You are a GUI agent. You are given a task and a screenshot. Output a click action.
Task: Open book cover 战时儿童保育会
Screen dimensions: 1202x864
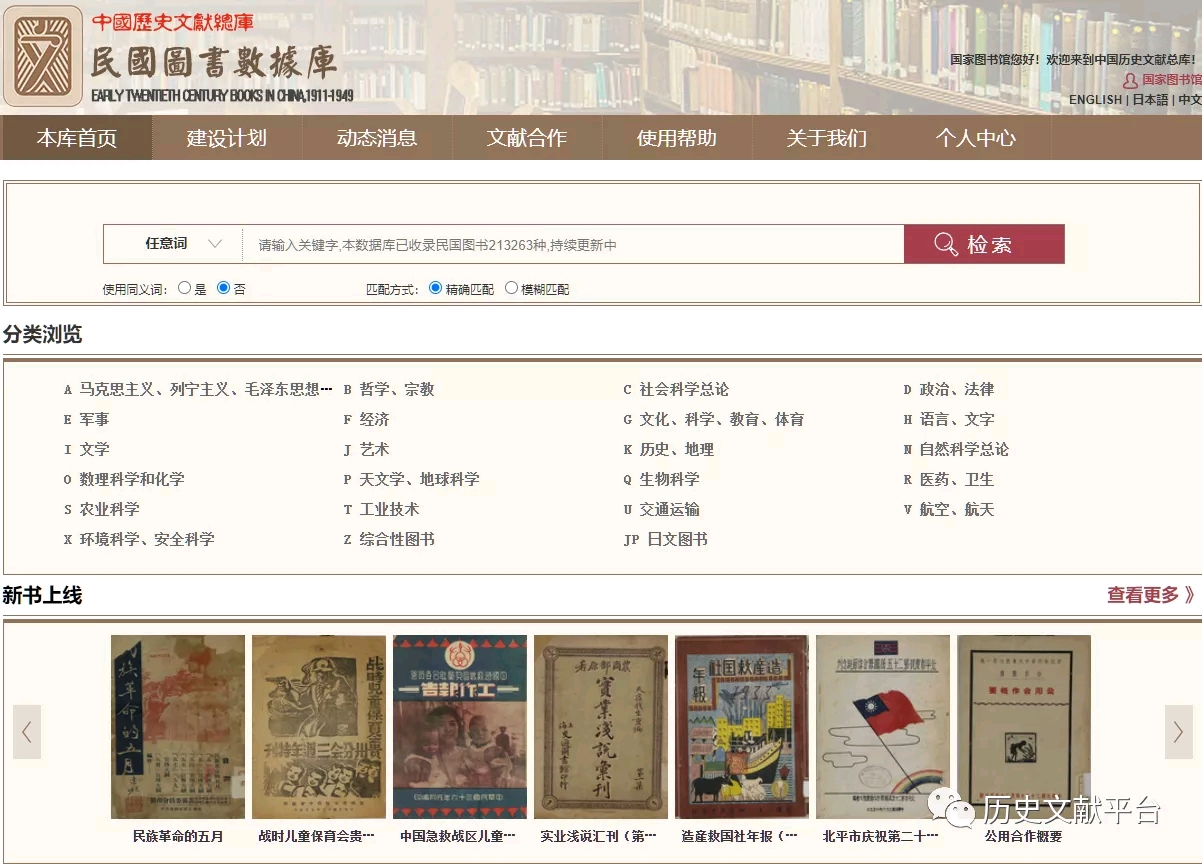click(319, 727)
